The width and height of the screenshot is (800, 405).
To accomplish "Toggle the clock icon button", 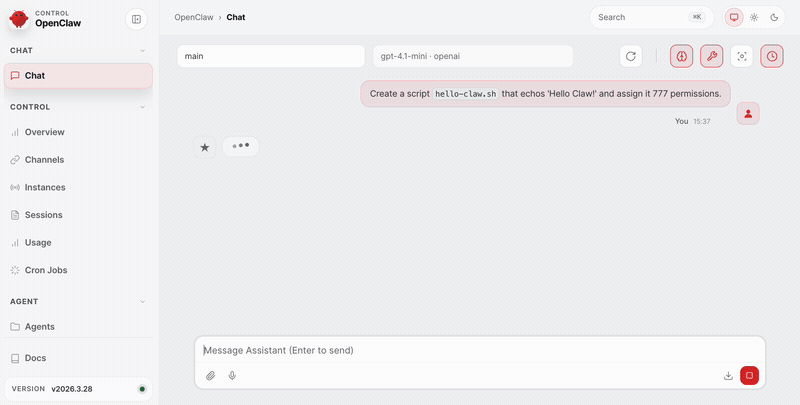I will [x=772, y=56].
